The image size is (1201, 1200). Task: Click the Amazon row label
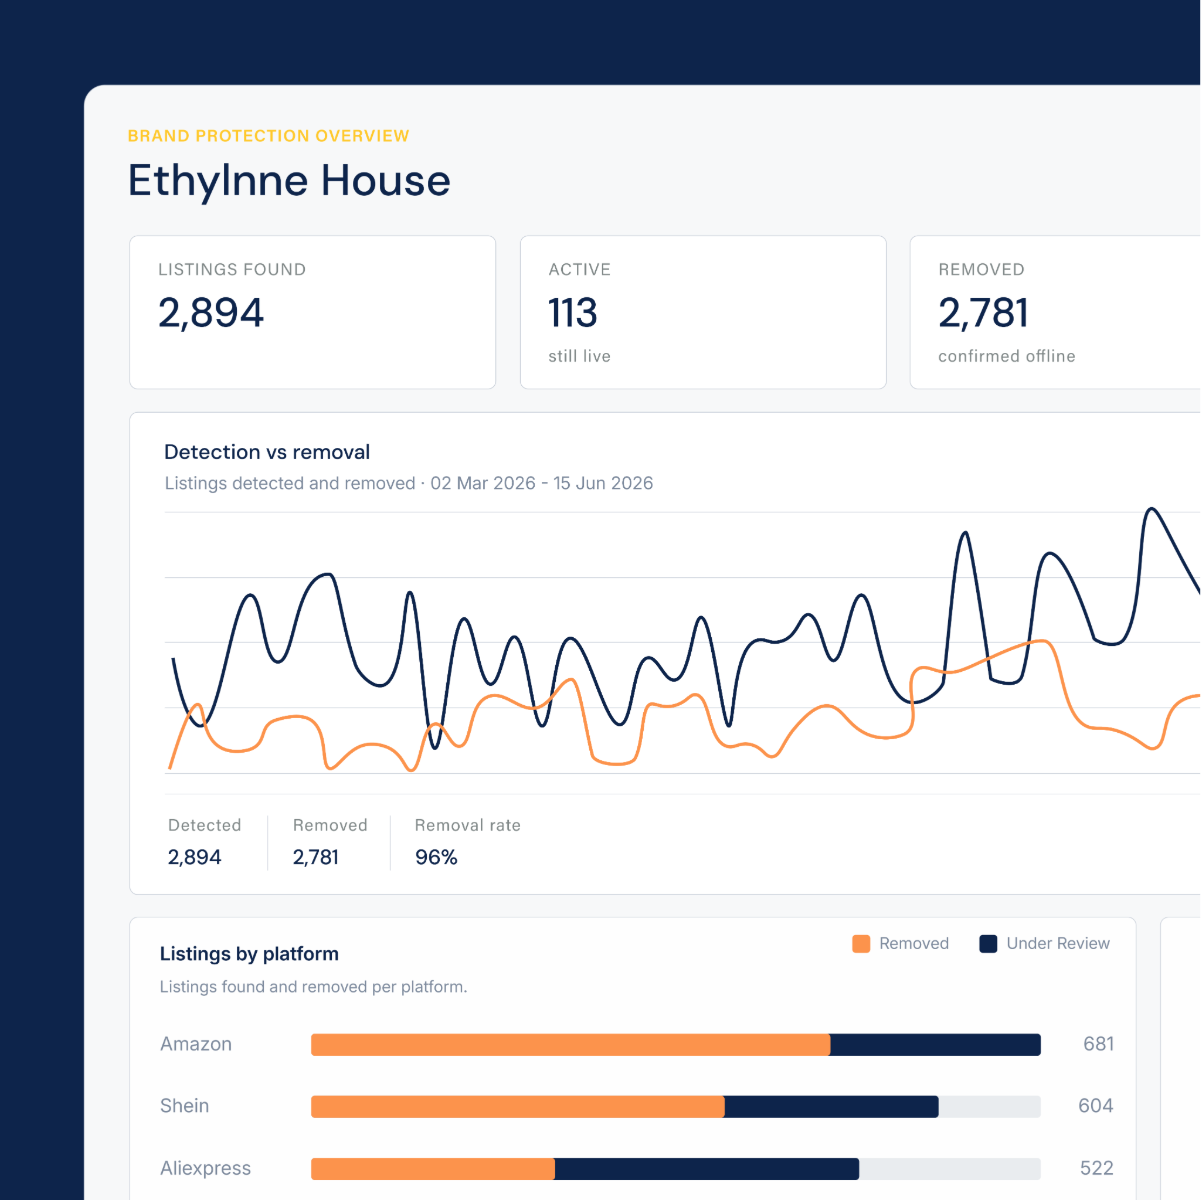point(196,1044)
